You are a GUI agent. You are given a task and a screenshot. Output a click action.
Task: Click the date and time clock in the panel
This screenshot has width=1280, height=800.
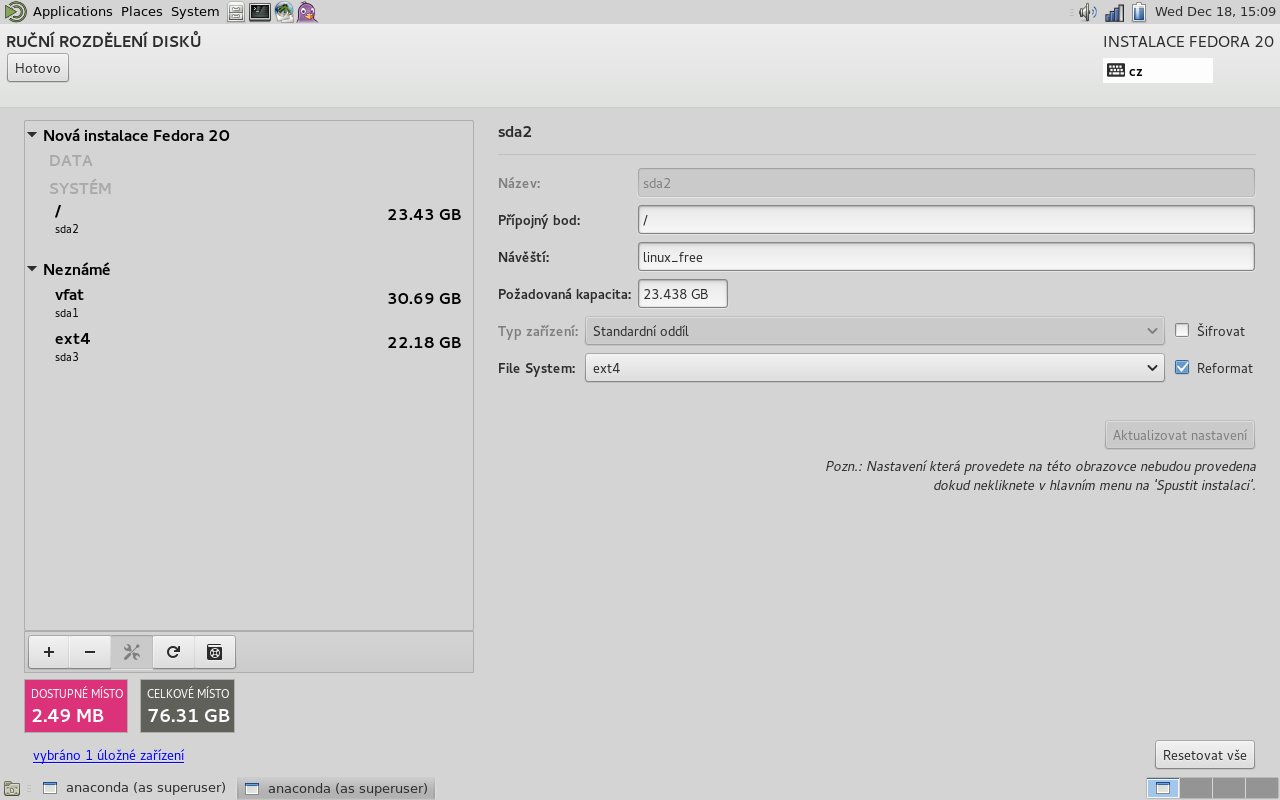click(1214, 12)
